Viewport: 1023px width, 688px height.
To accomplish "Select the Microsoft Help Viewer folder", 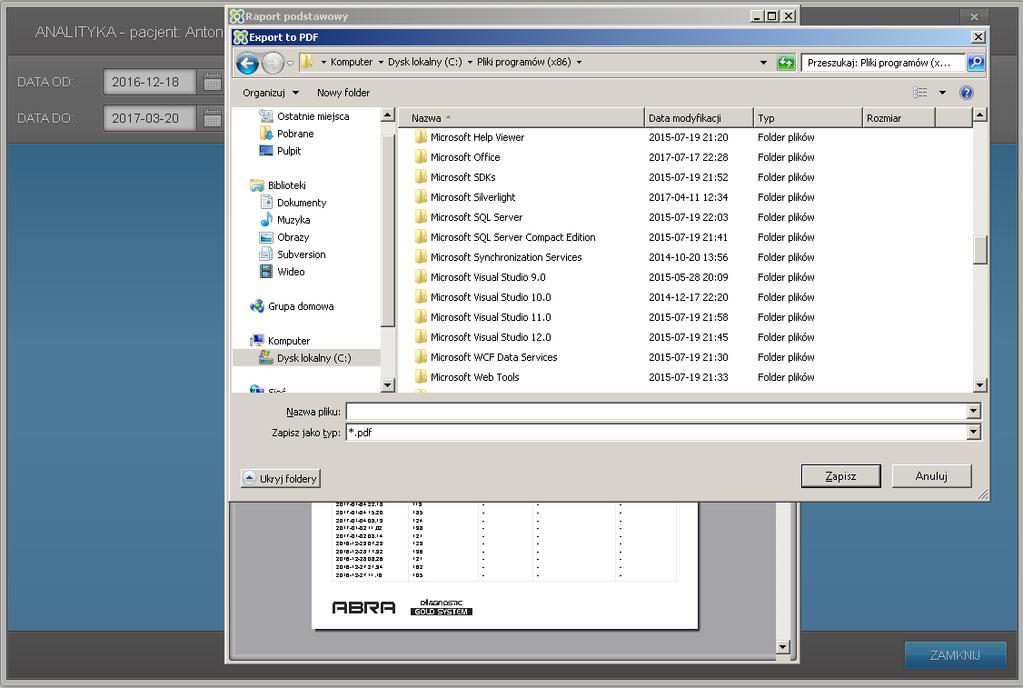I will click(x=477, y=138).
